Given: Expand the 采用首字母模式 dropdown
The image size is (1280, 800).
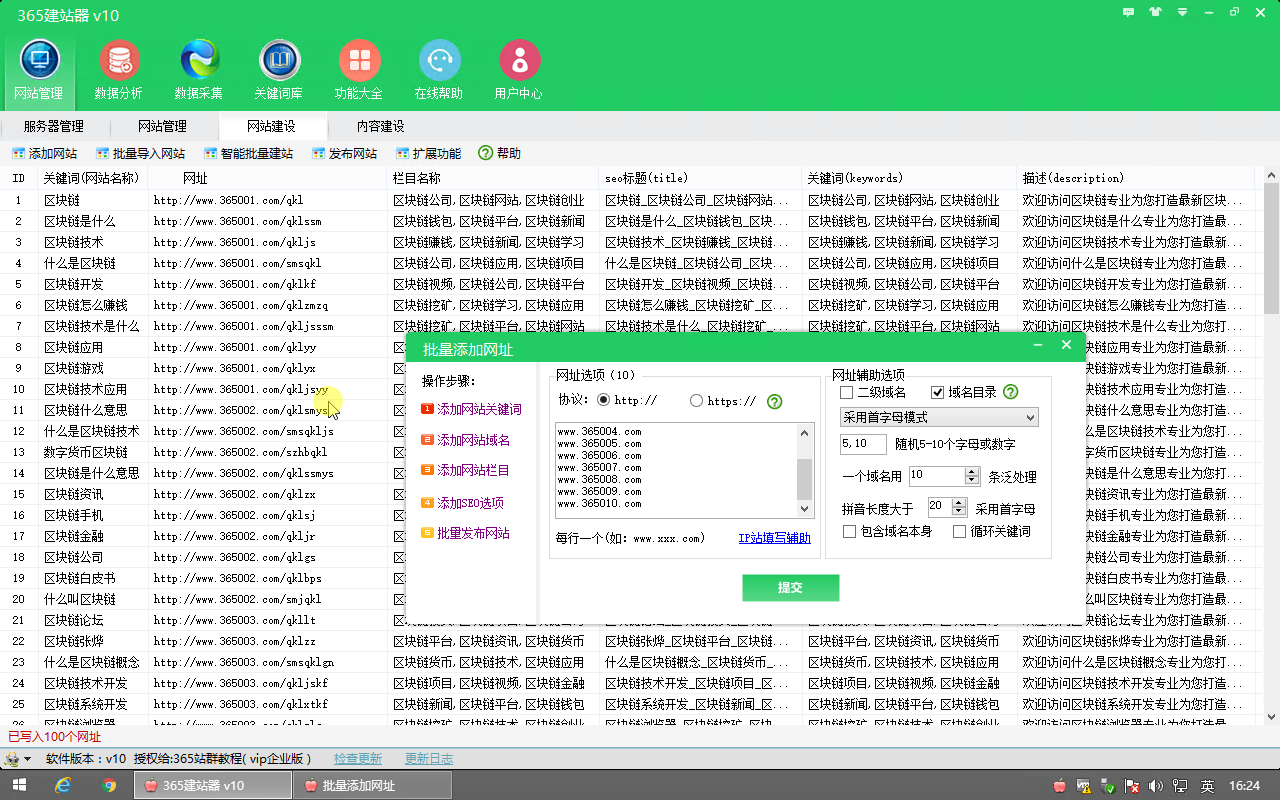Looking at the screenshot, I should coord(939,417).
